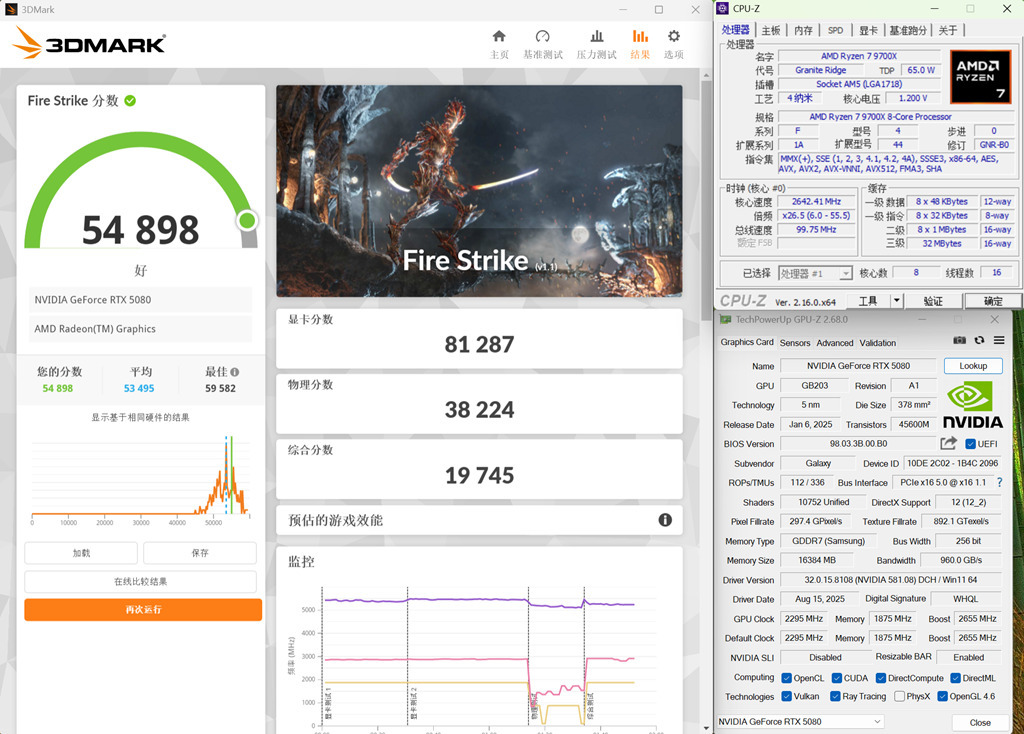Viewport: 1024px width, 734px height.
Task: Click the GPU-Z refresh icon
Action: 979,341
